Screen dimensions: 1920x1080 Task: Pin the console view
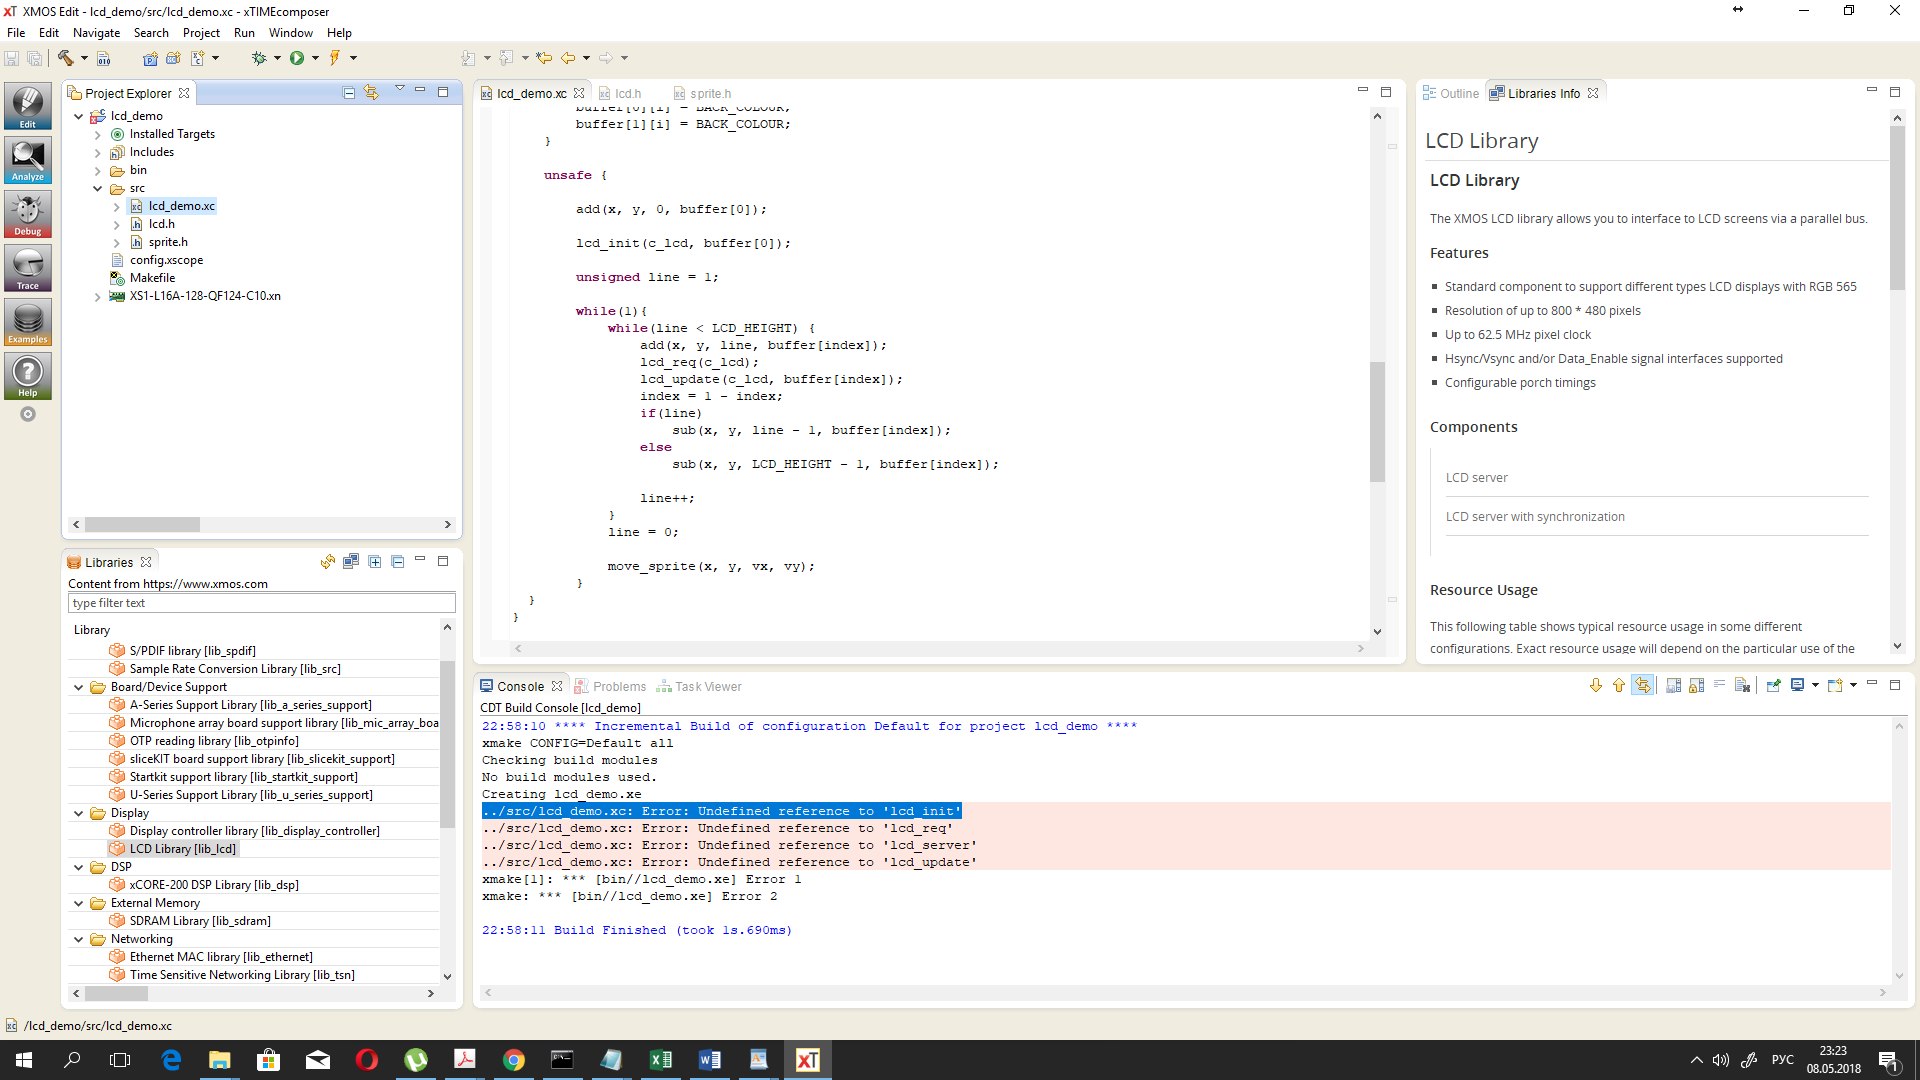[1773, 686]
